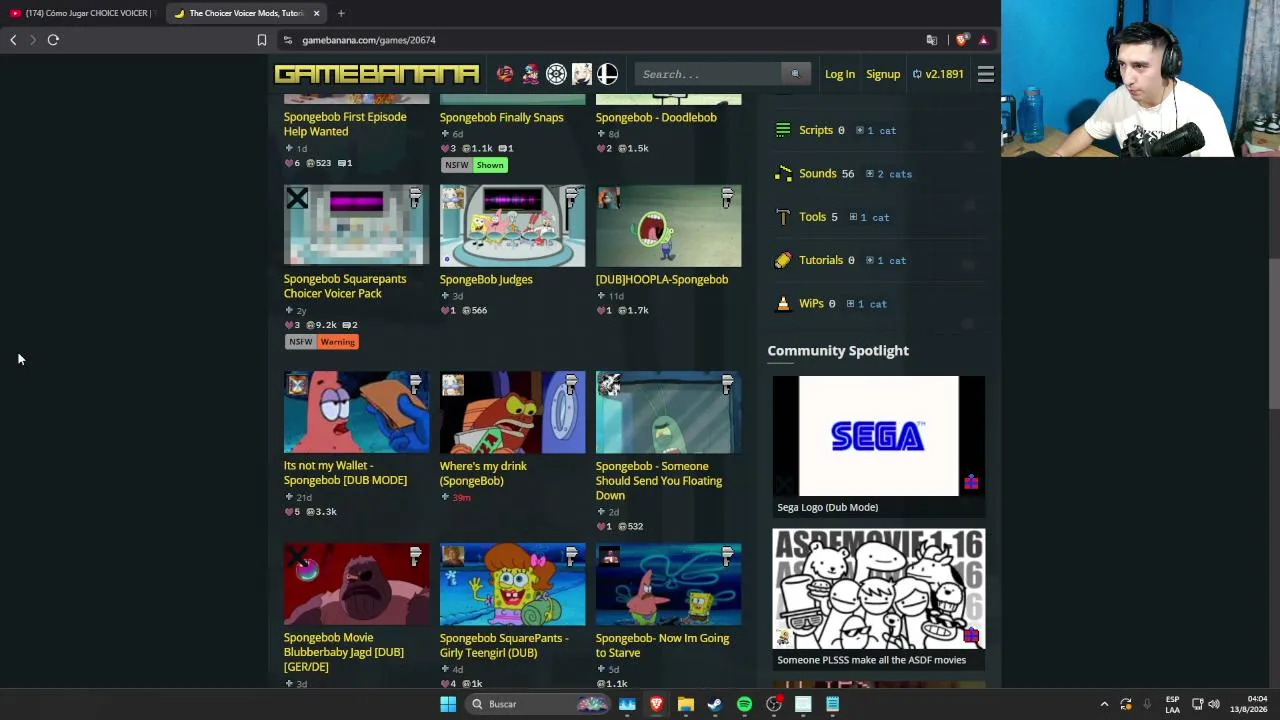1280x720 pixels.
Task: Close The Choicer Voicer Mods tab
Action: 316,13
